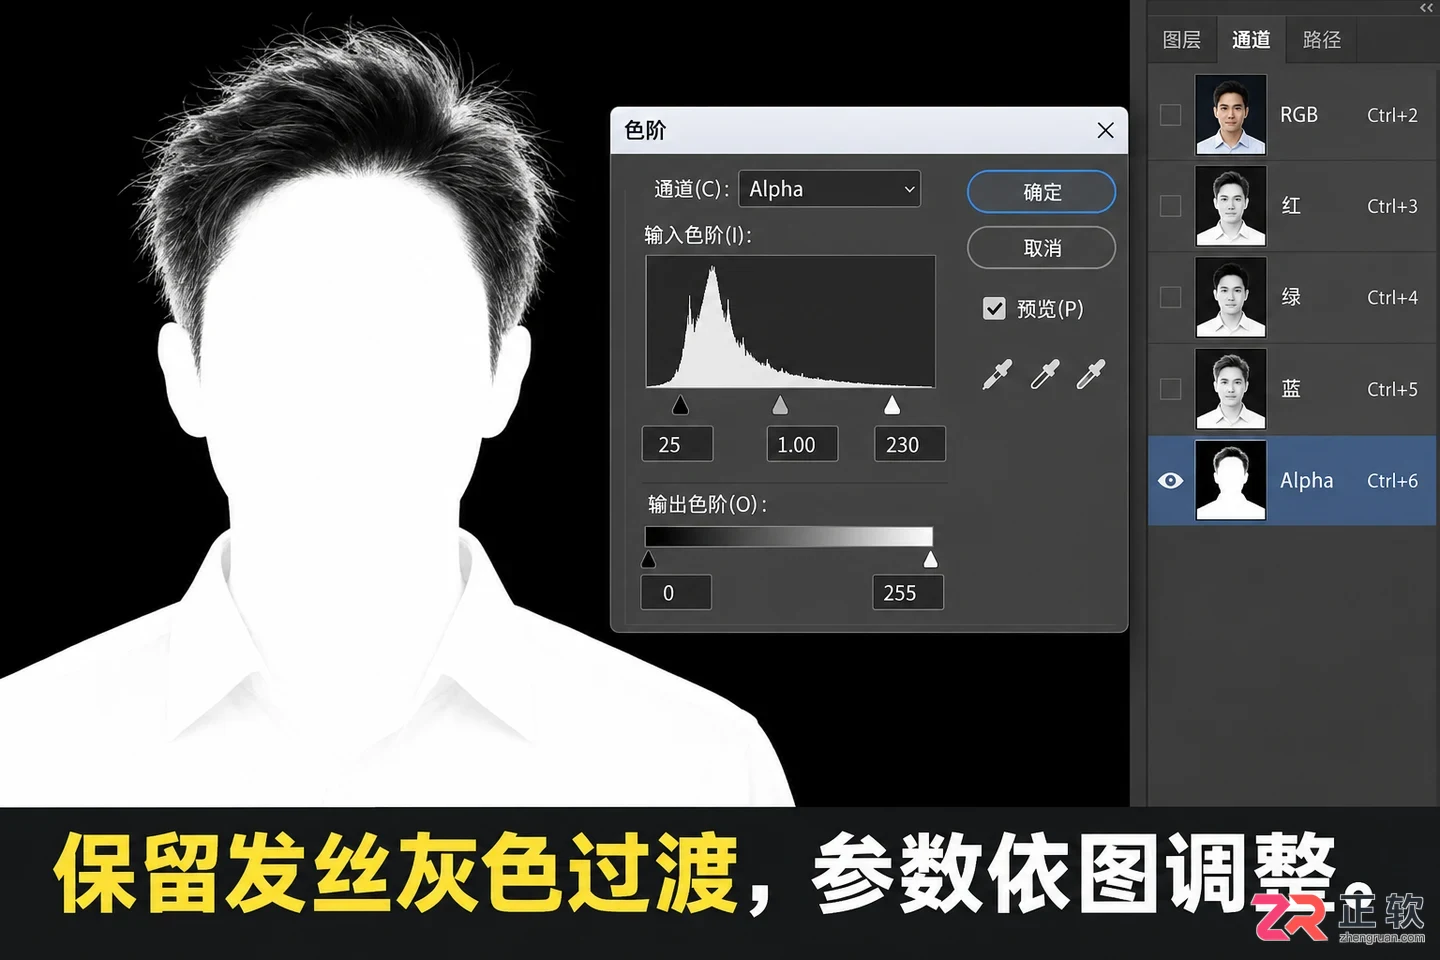1440x960 pixels.
Task: Select the RGB channel thumbnail
Action: 1231,115
